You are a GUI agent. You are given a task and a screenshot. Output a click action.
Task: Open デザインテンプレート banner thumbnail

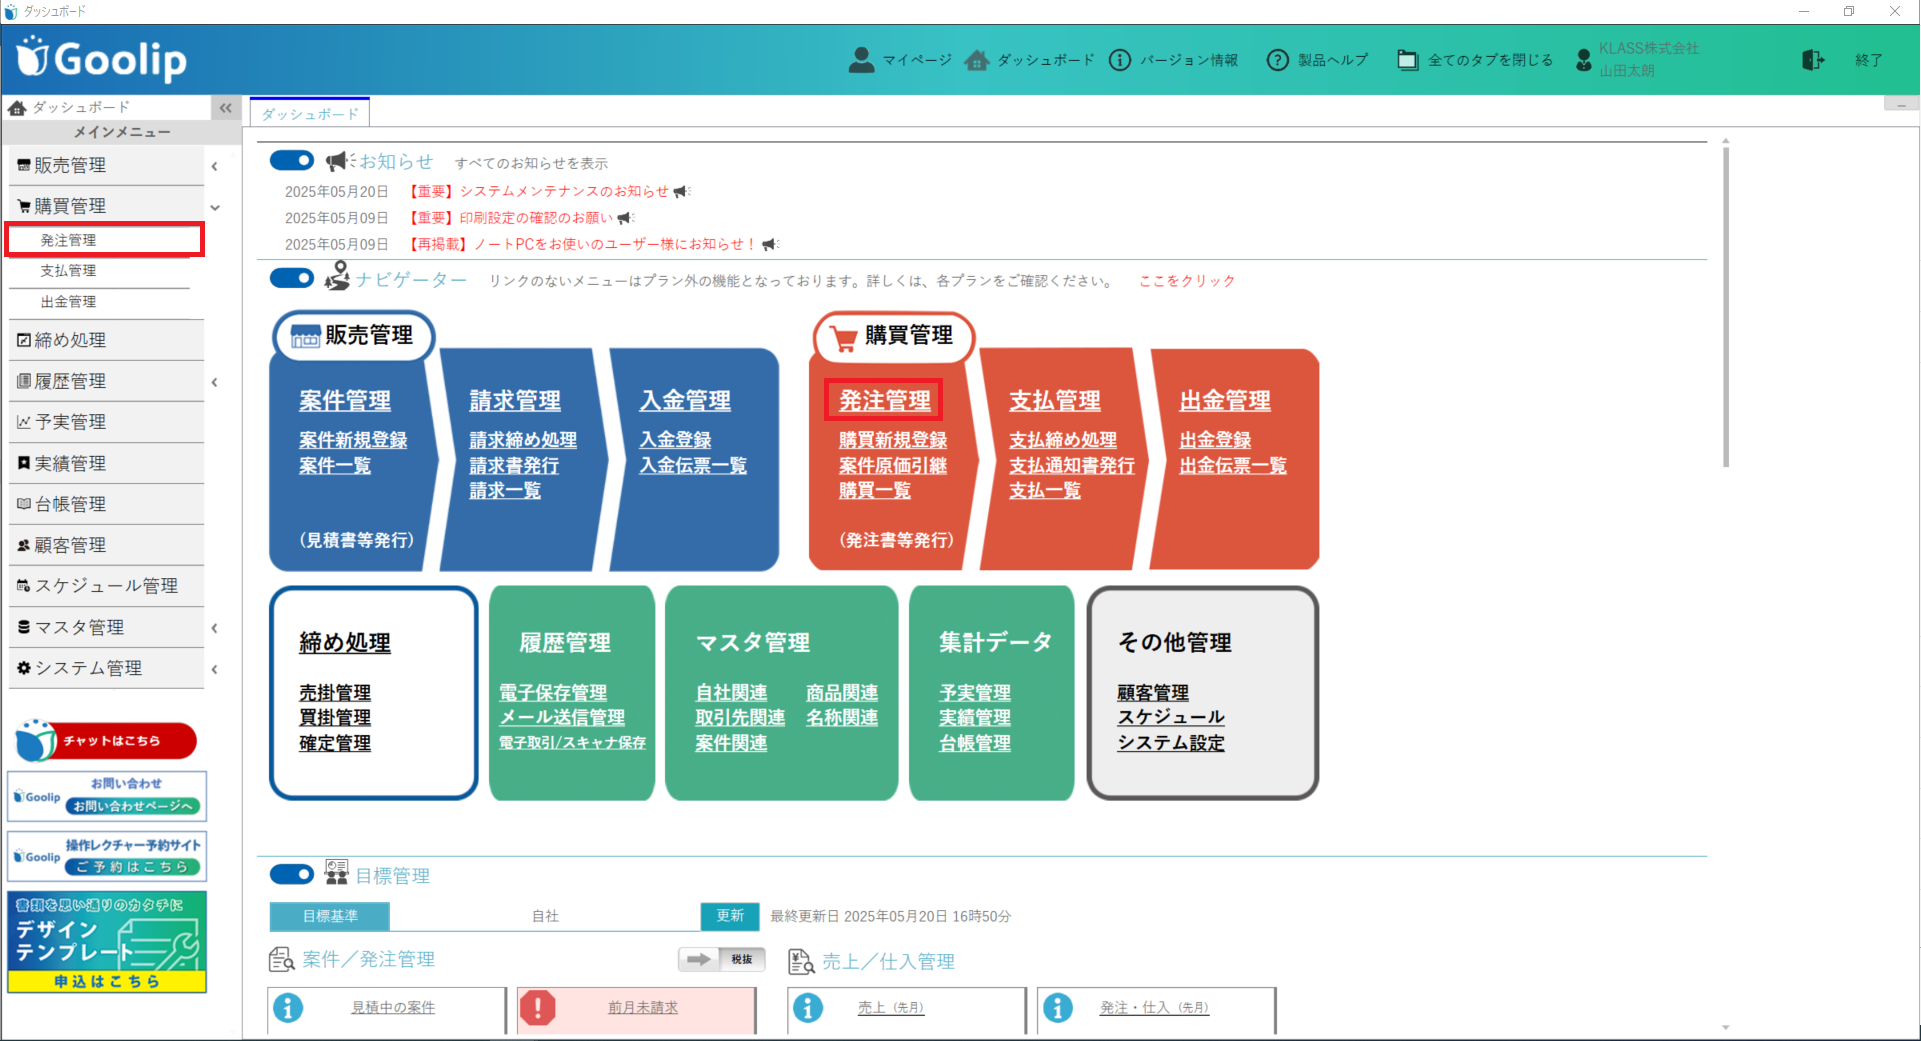tap(107, 942)
